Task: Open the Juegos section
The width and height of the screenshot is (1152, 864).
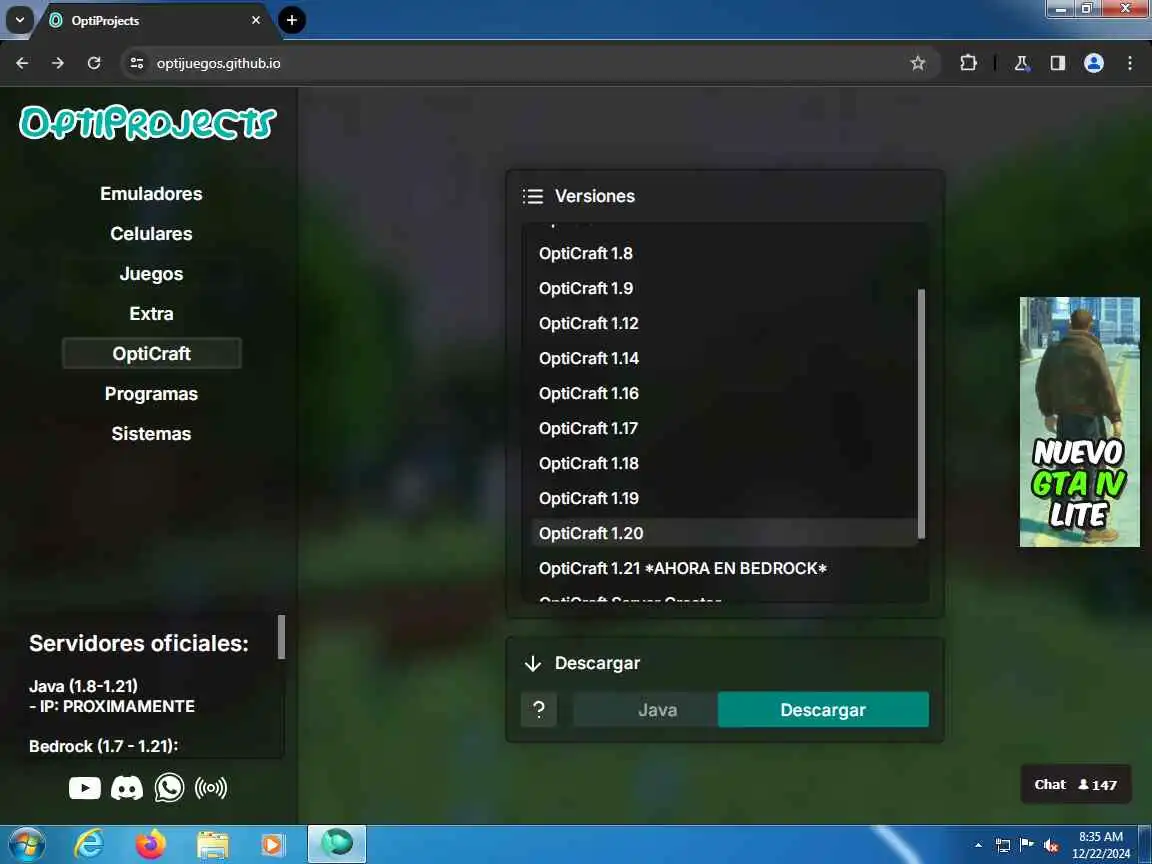Action: [151, 274]
